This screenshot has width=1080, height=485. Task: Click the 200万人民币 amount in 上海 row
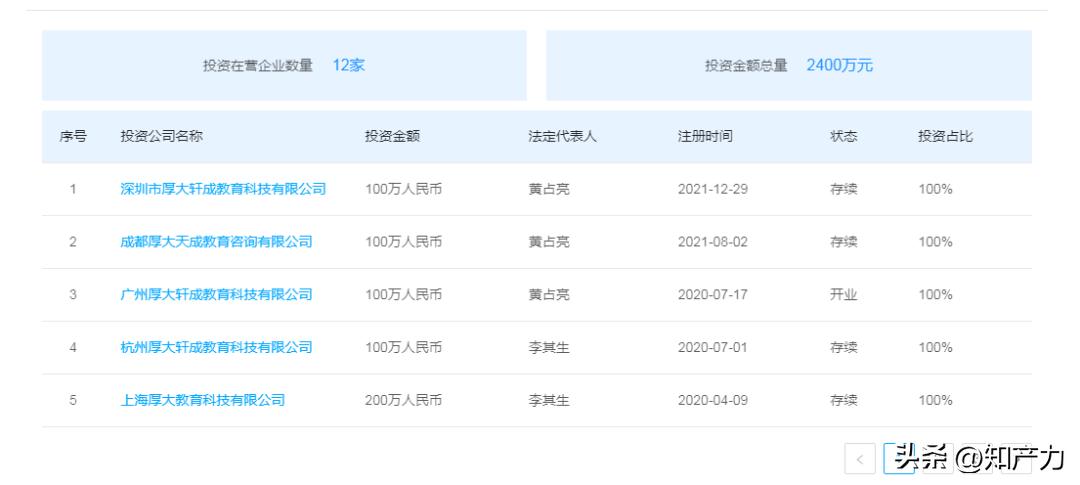pos(404,400)
